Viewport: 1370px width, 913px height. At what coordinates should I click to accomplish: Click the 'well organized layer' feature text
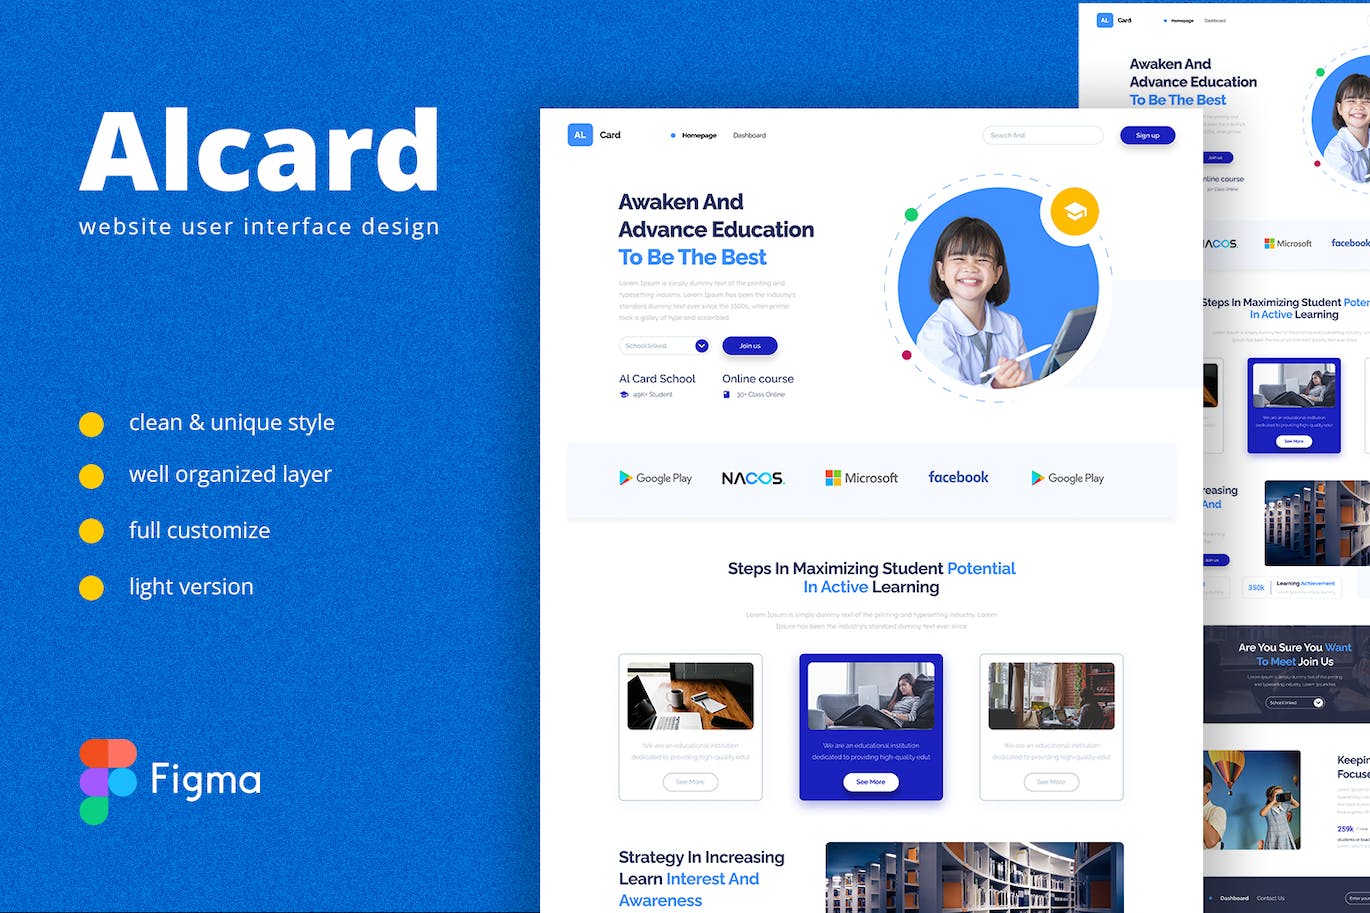pos(230,474)
